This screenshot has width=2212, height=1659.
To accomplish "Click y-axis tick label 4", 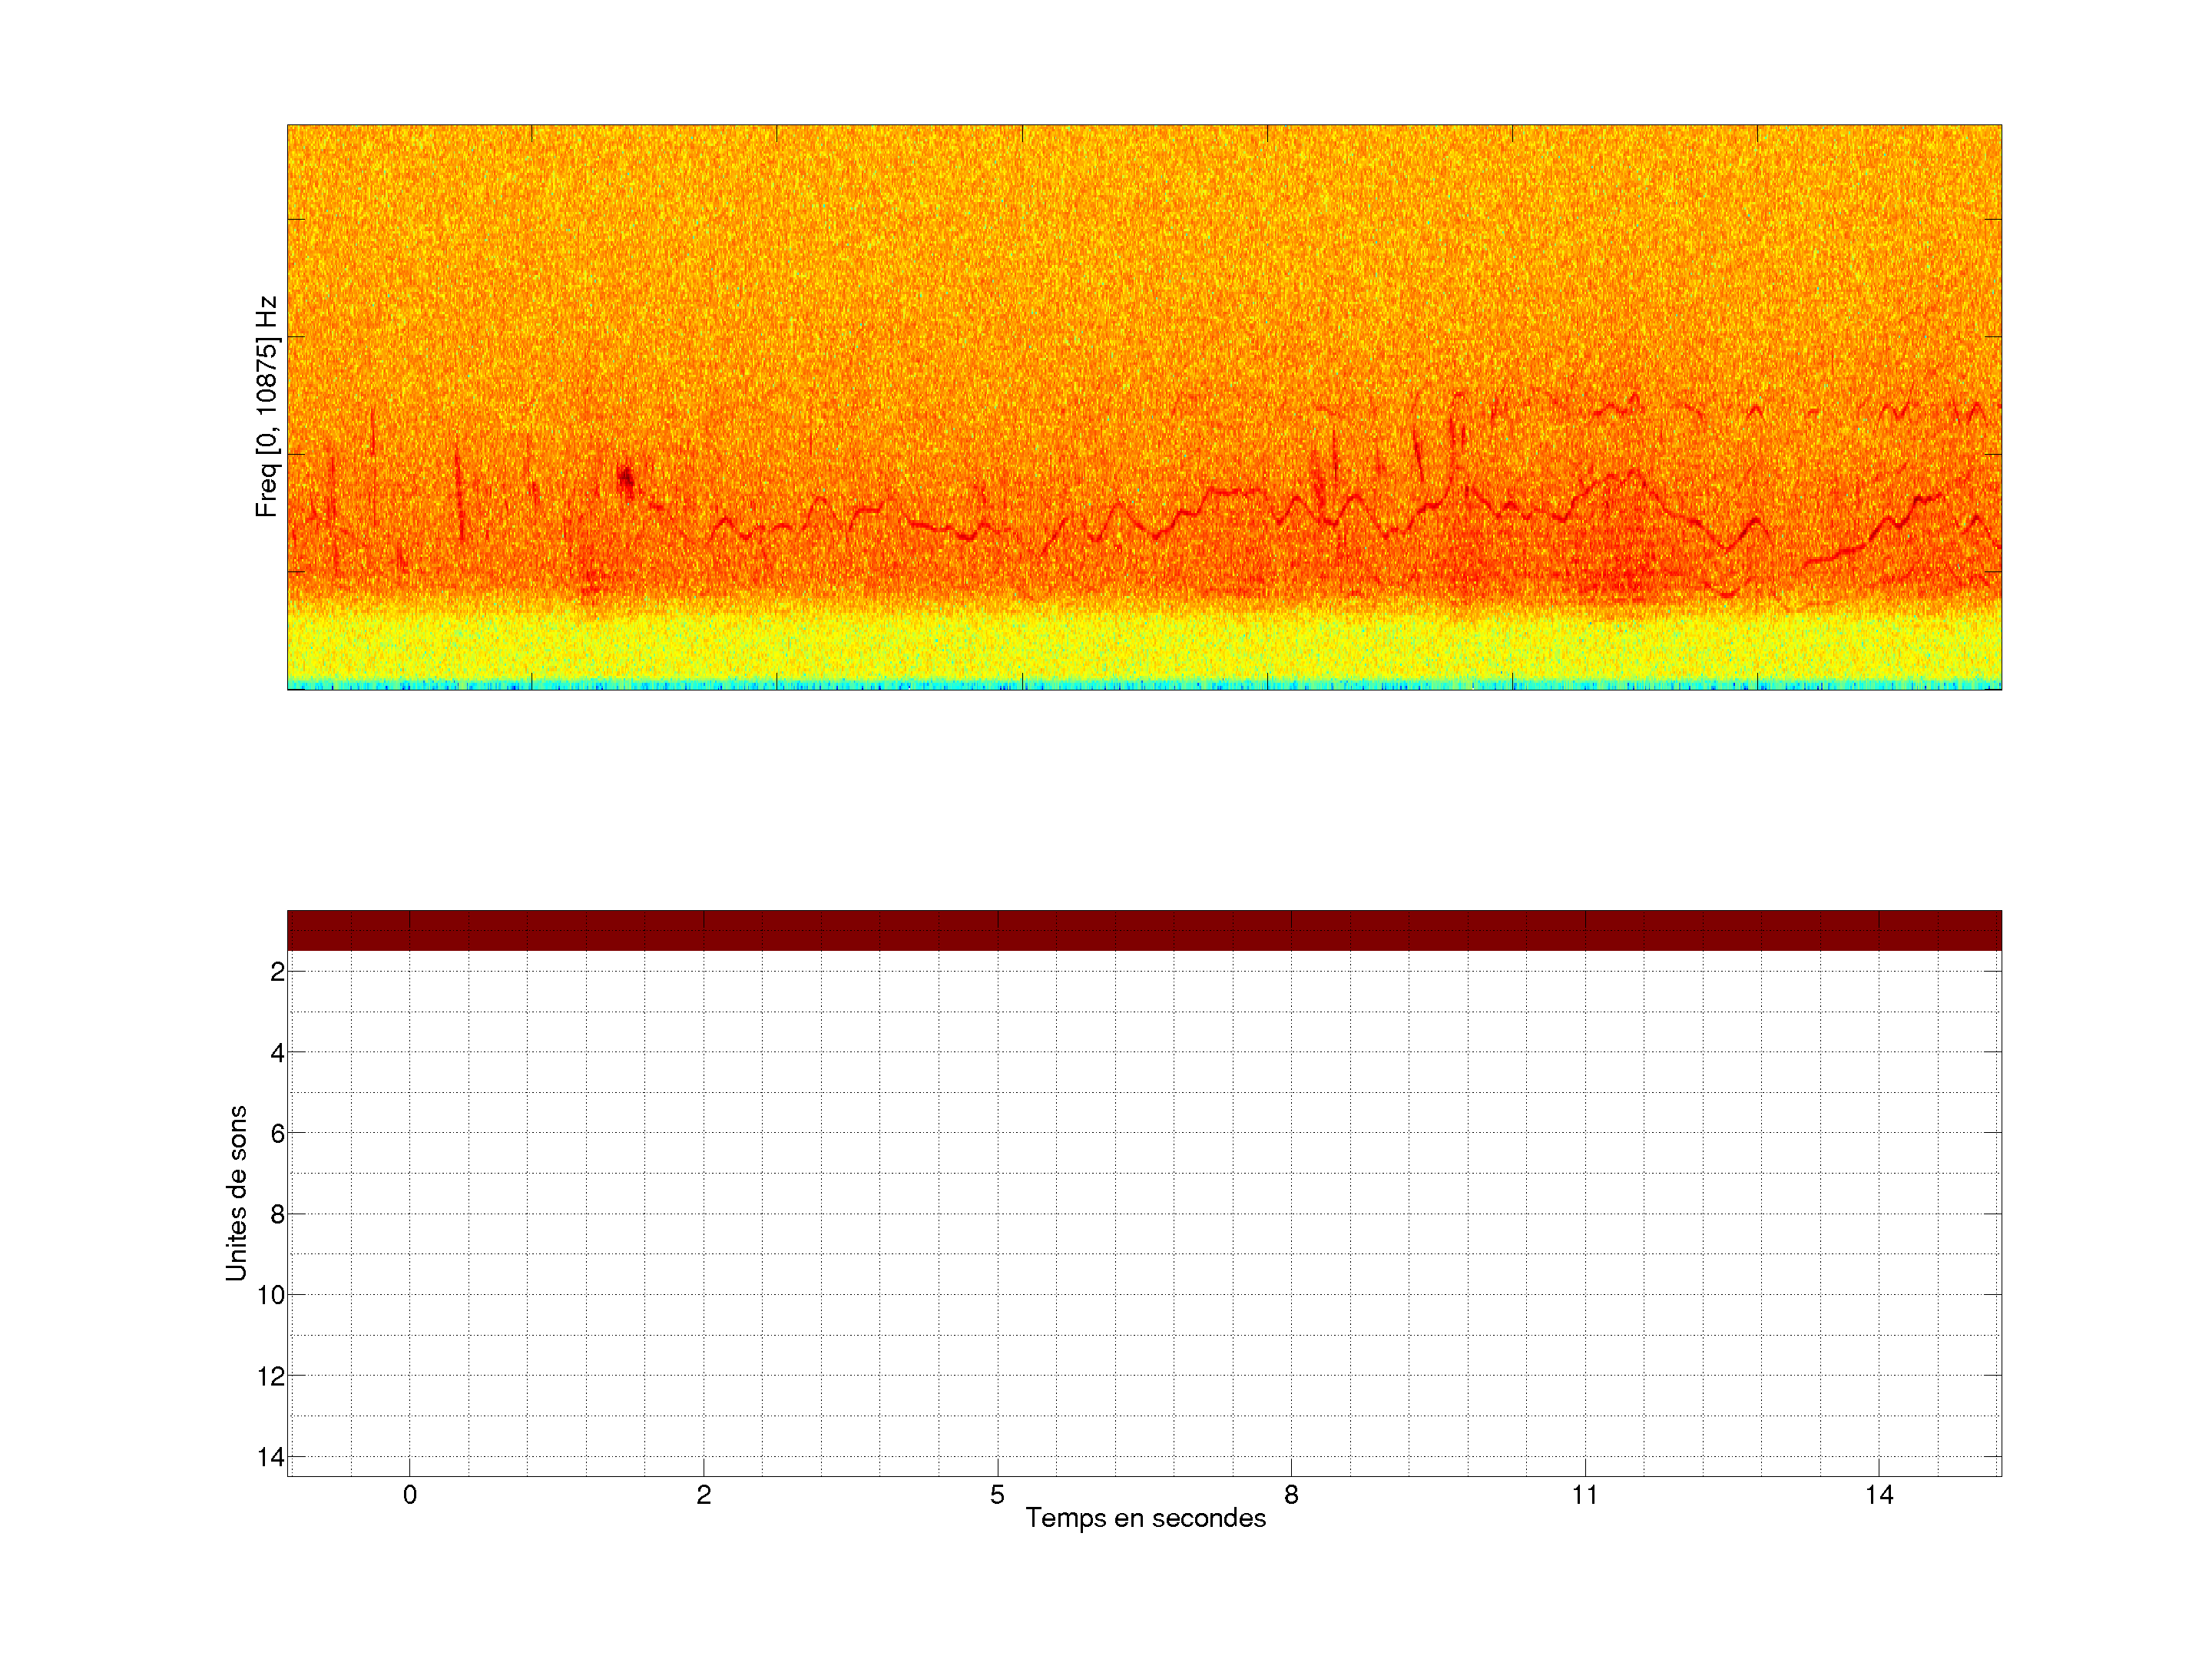I will point(277,1053).
